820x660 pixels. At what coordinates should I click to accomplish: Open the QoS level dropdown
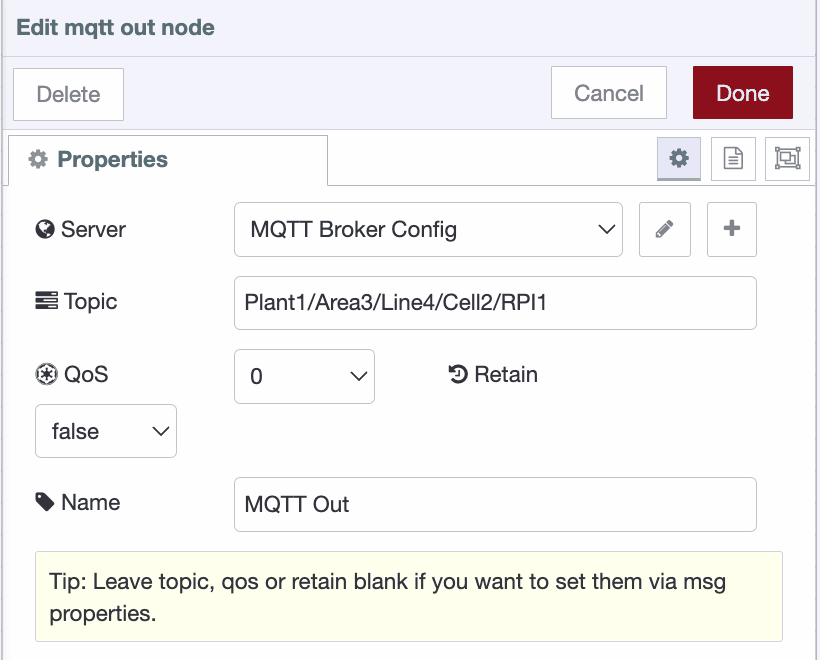304,376
